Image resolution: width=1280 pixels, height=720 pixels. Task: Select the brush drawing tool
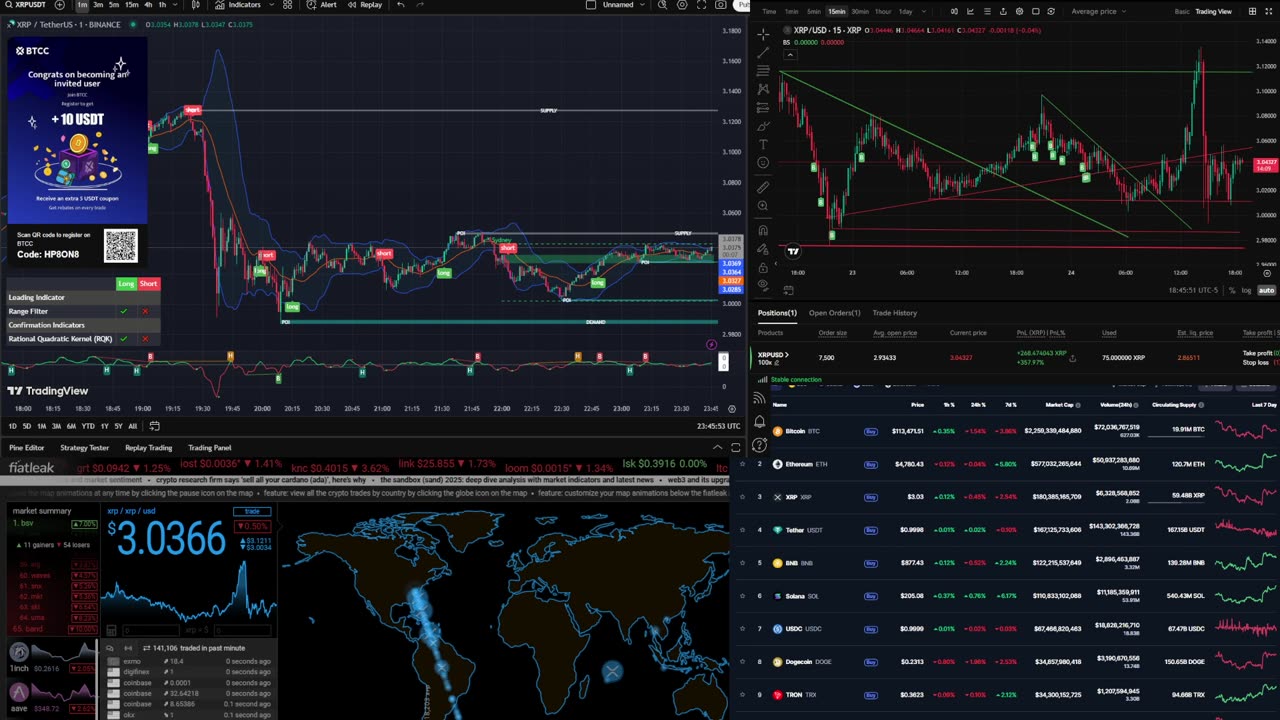pyautogui.click(x=763, y=125)
